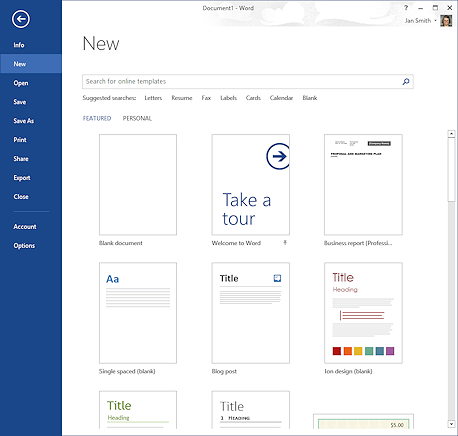Select the Blank document template
458x436 pixels.
click(x=138, y=185)
